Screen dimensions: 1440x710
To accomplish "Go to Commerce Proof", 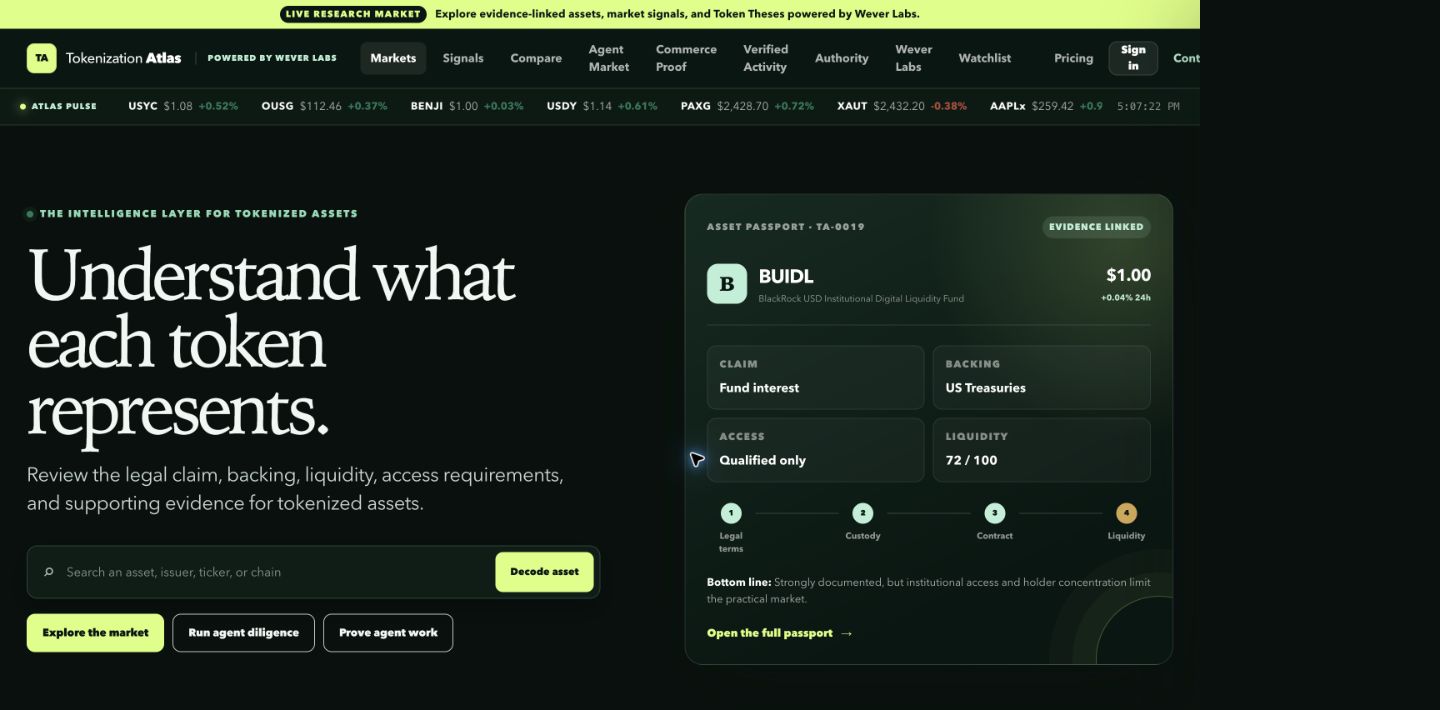I will click(x=686, y=58).
